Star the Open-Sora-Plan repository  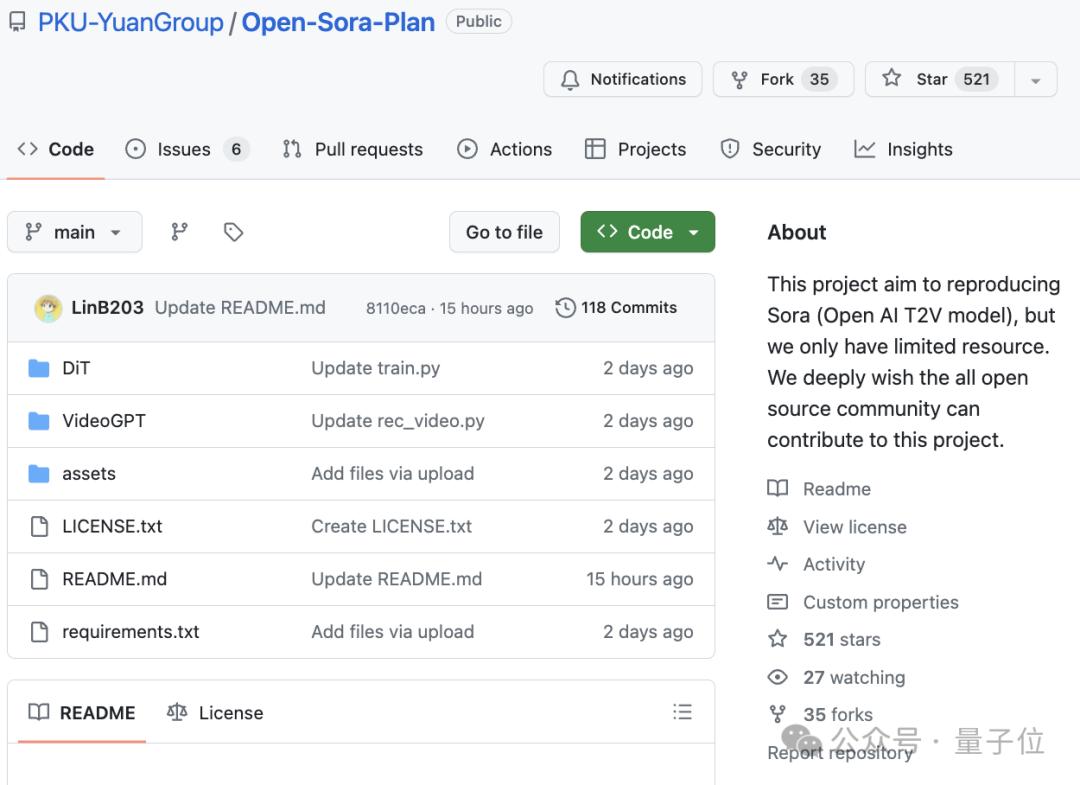pos(932,80)
